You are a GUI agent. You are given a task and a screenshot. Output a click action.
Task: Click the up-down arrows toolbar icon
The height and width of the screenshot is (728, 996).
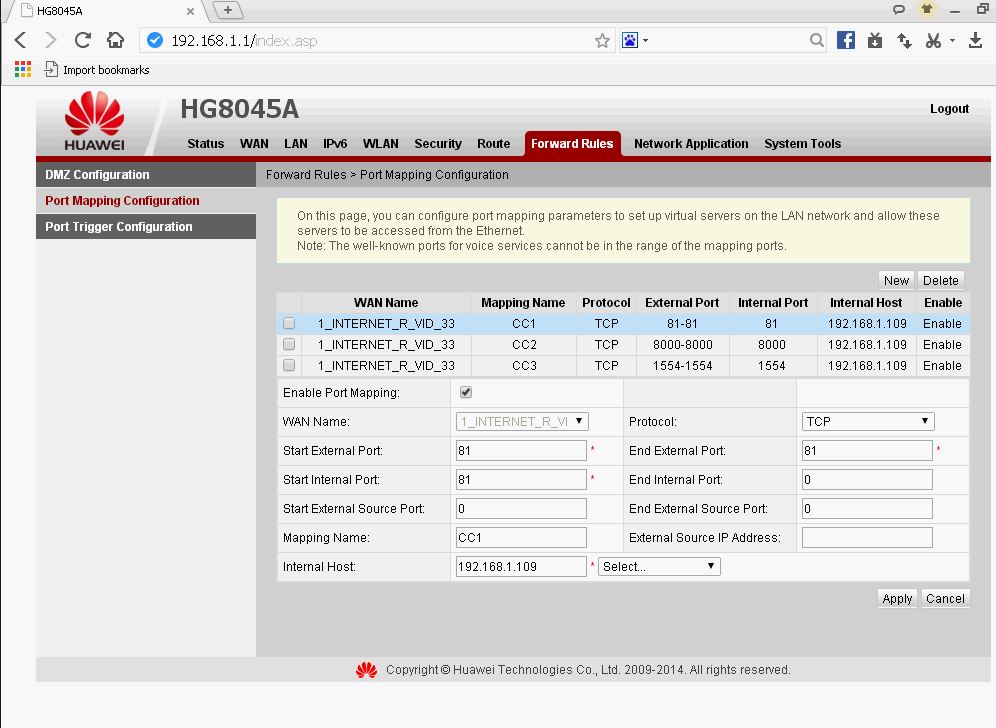(x=904, y=41)
